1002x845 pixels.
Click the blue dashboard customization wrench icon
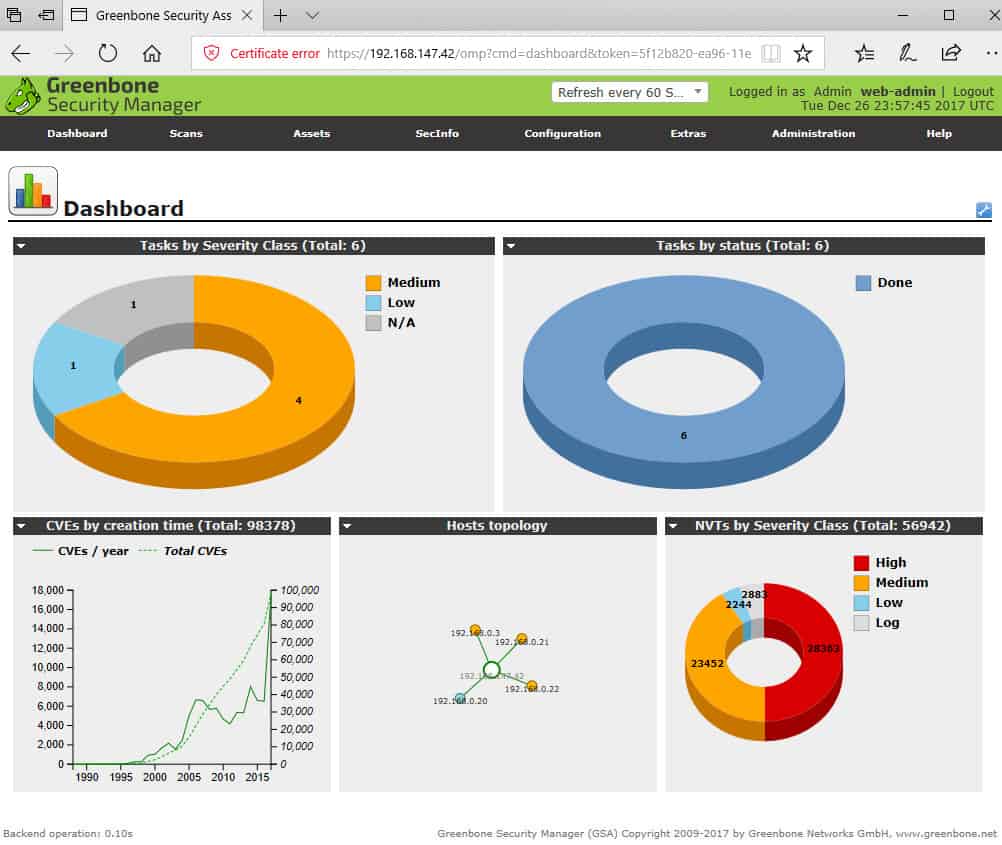tap(984, 210)
